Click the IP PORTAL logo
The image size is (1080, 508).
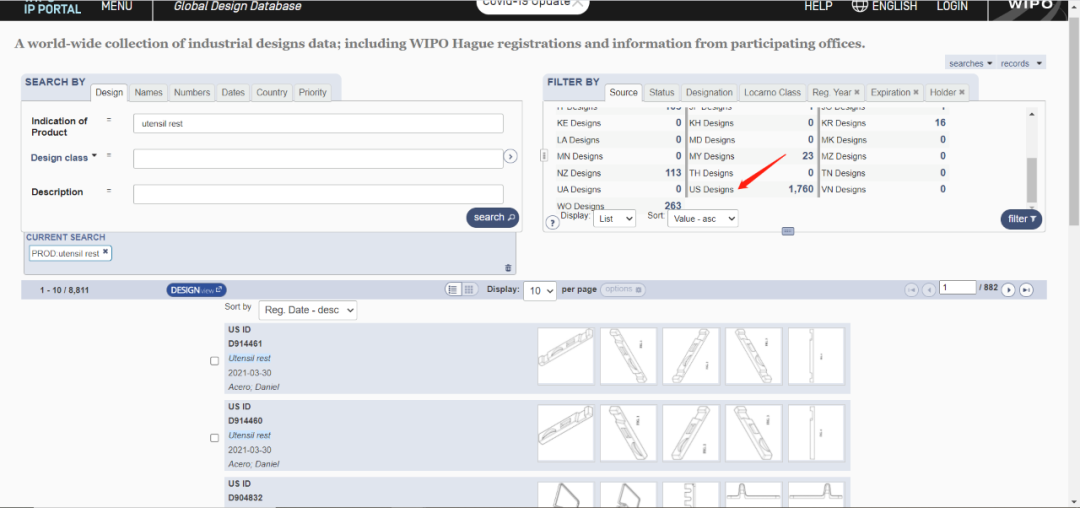(52, 8)
